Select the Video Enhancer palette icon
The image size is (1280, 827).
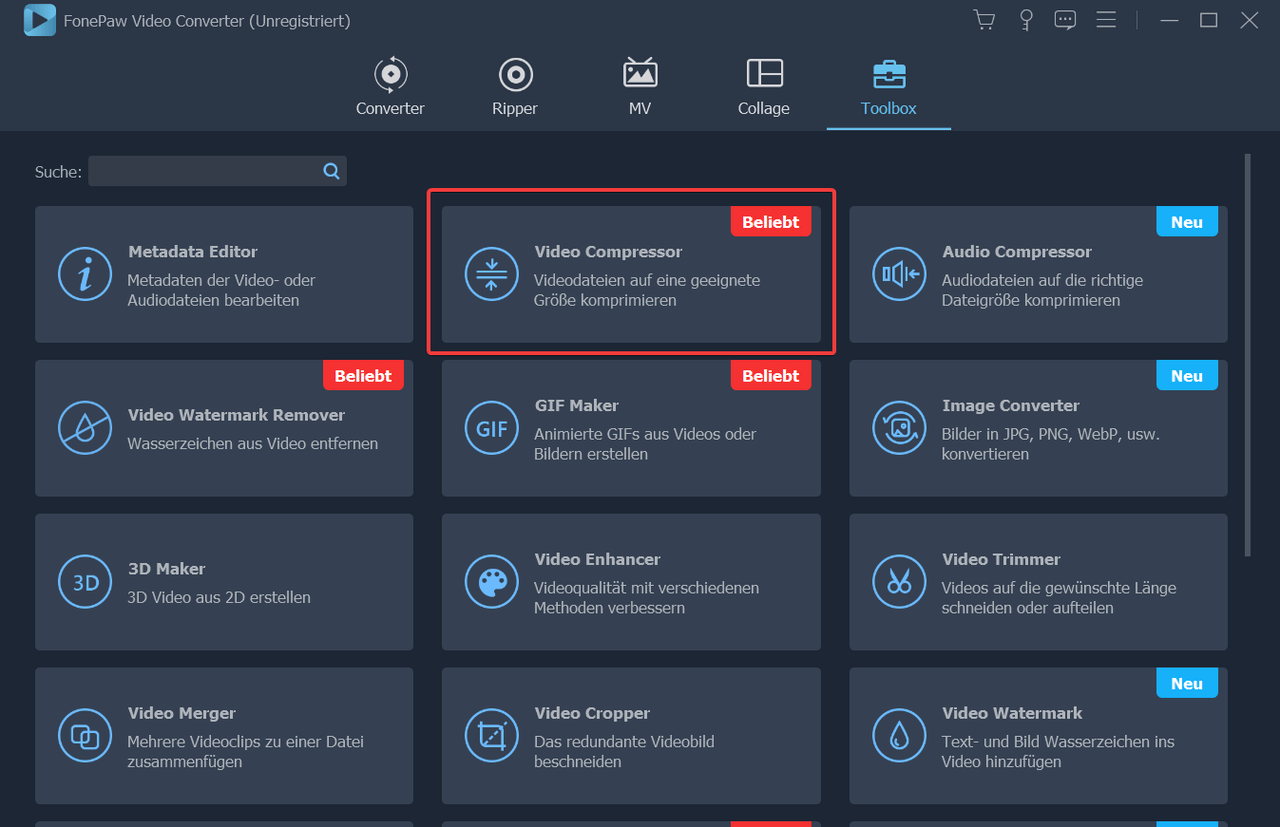coord(491,582)
